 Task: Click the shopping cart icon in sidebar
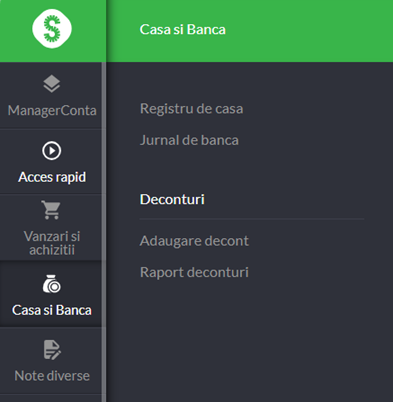pyautogui.click(x=51, y=210)
